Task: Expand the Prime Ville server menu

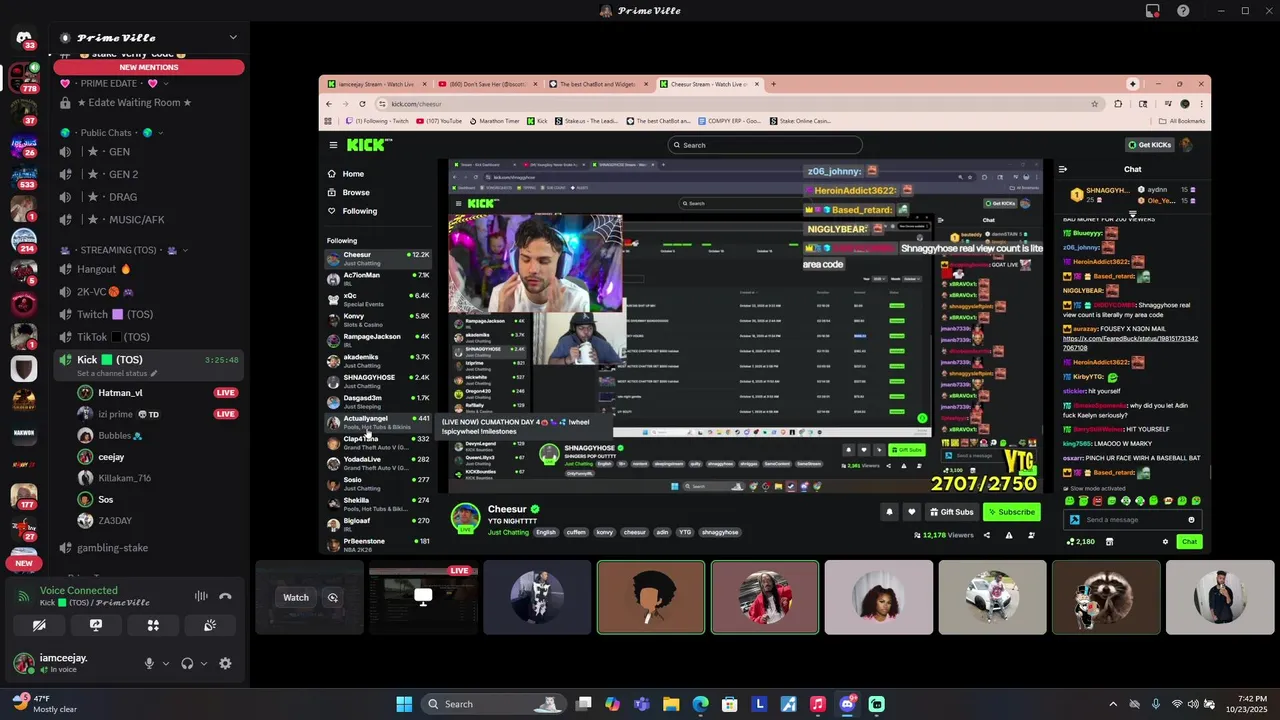Action: [x=233, y=38]
